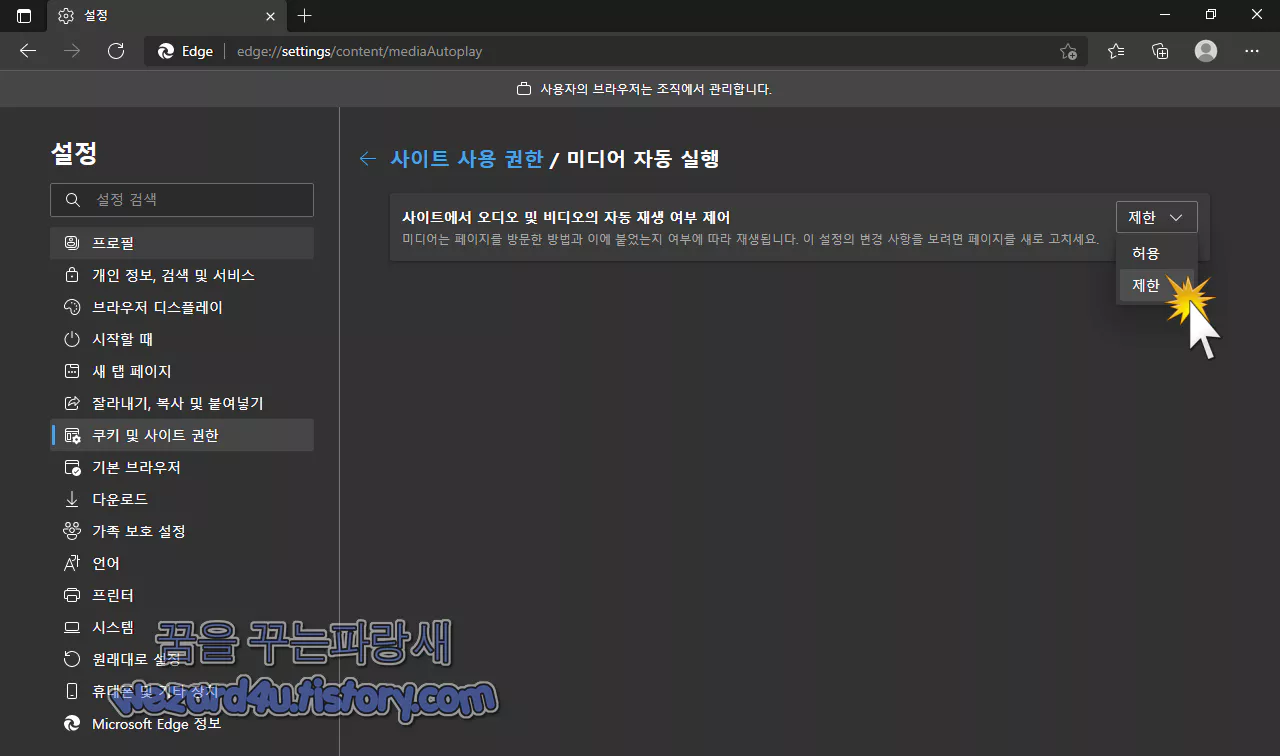The height and width of the screenshot is (756, 1280).
Task: Open the favorites star icon
Action: coord(1116,51)
